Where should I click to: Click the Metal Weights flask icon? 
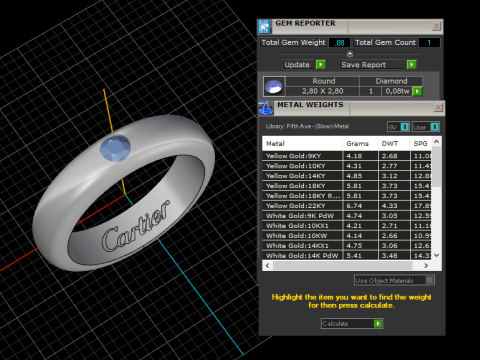coord(266,108)
